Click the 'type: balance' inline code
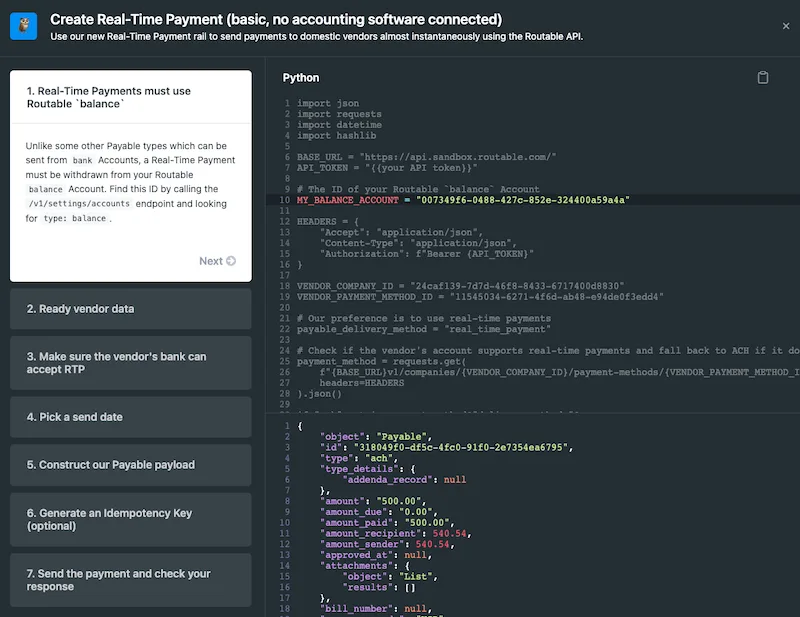This screenshot has width=800, height=617. 74,218
